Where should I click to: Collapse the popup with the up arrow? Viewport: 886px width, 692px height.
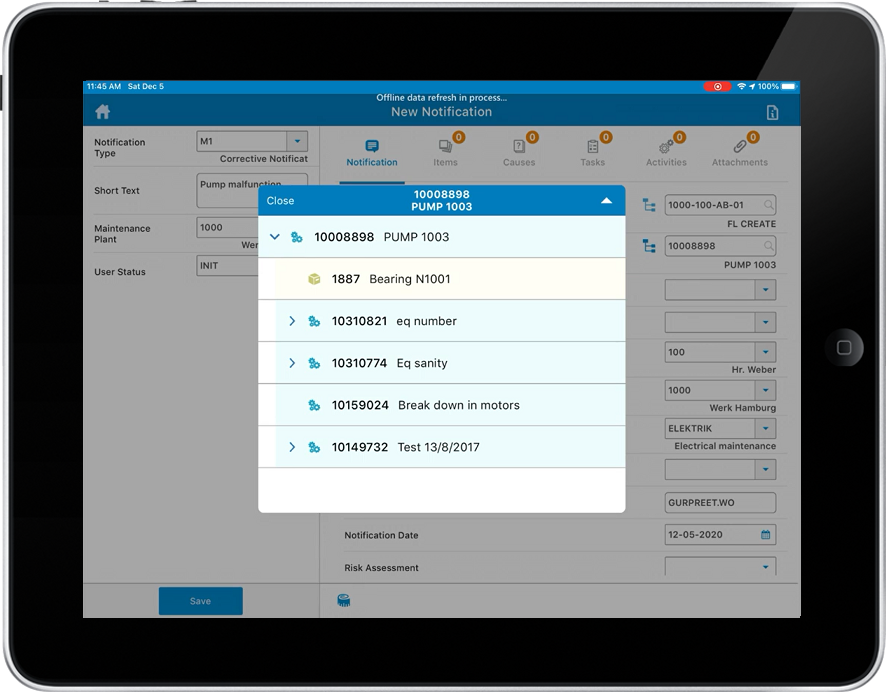605,201
